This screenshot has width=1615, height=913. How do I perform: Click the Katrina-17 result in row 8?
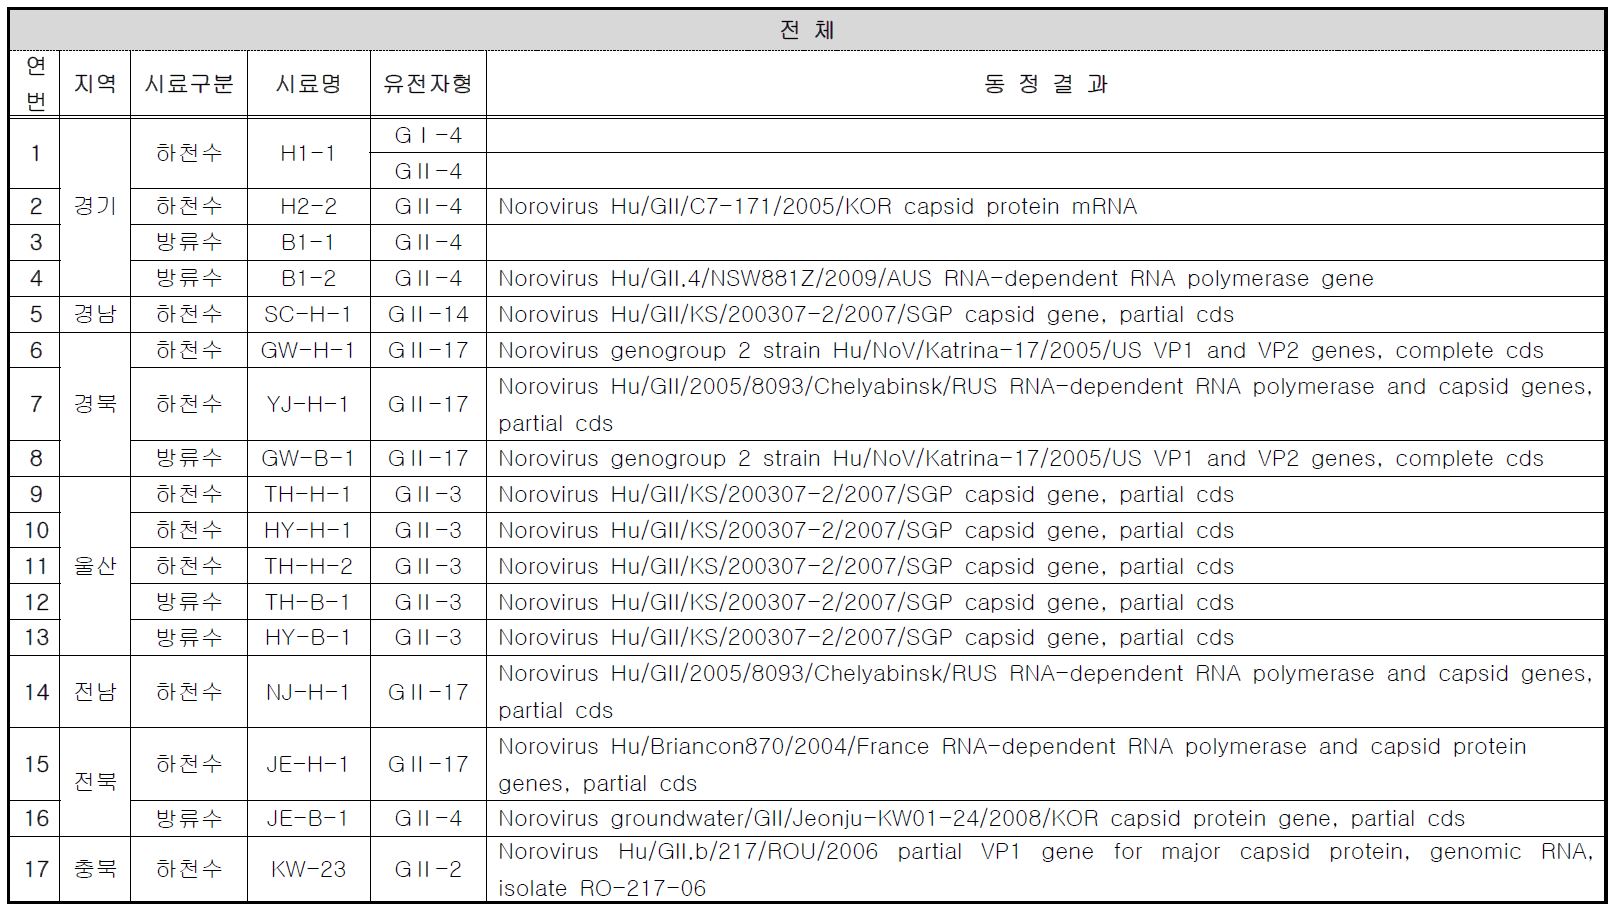tap(1020, 458)
